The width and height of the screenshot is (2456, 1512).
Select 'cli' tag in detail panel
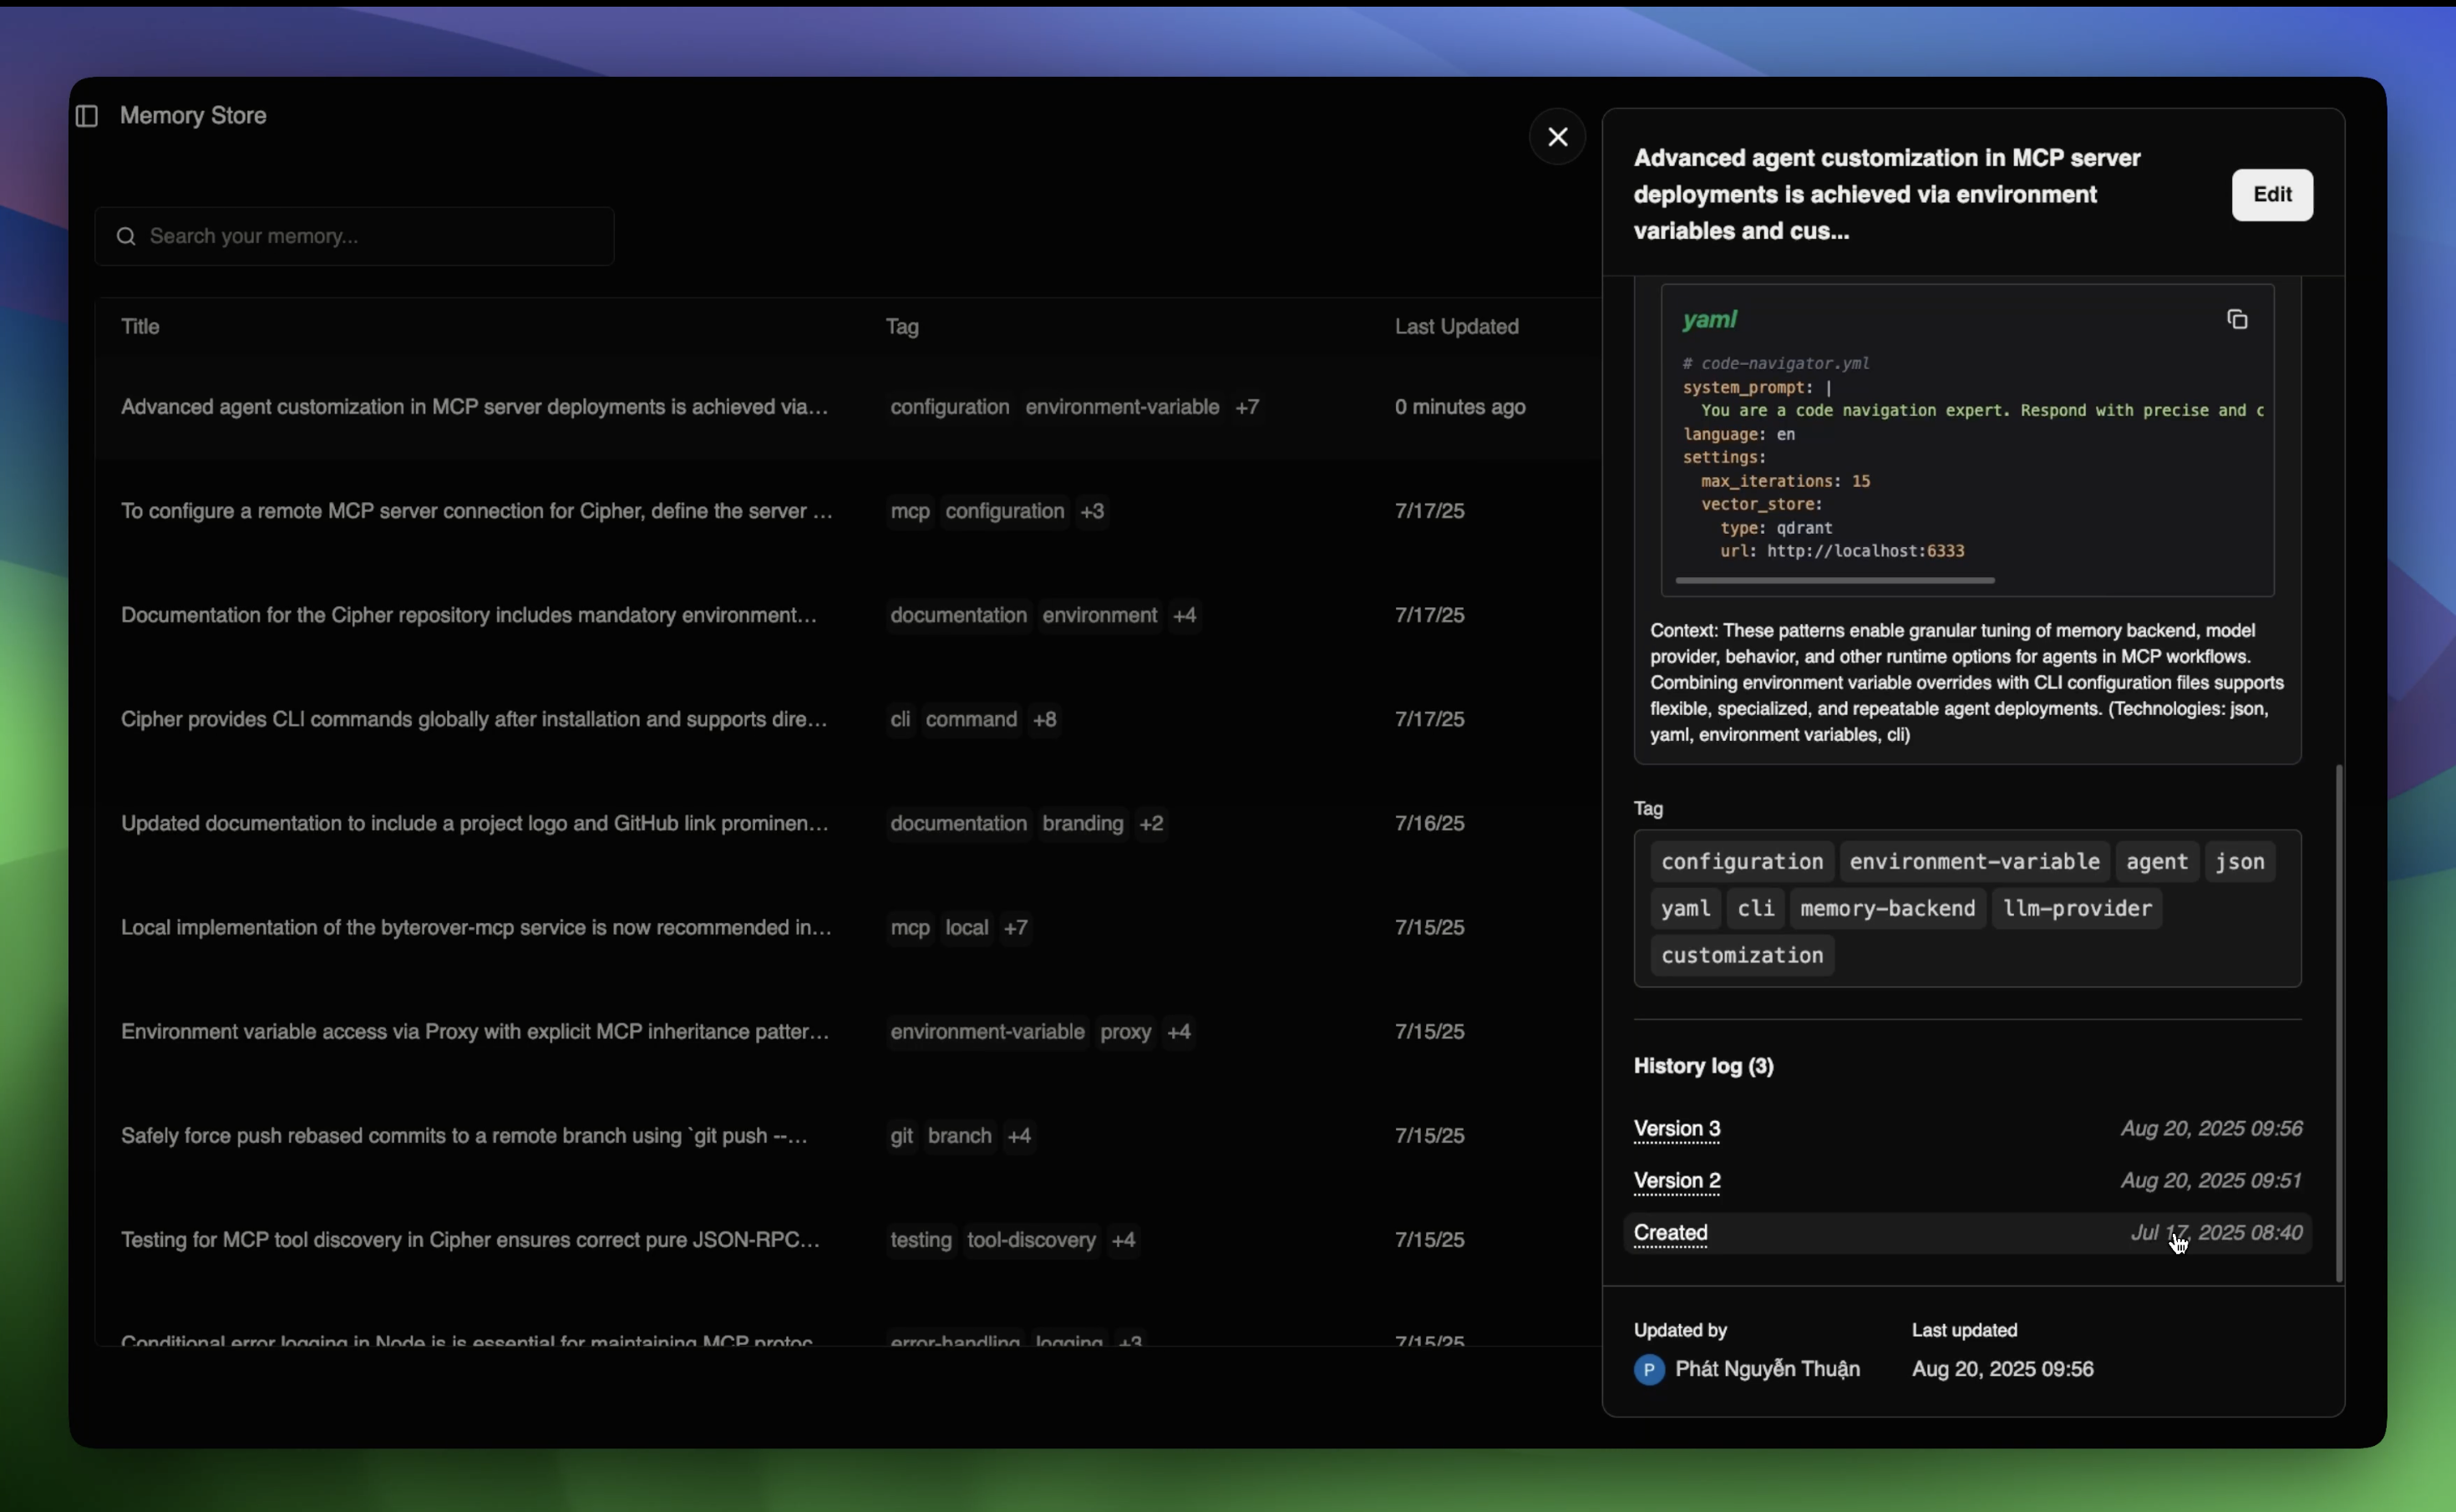(x=1755, y=908)
